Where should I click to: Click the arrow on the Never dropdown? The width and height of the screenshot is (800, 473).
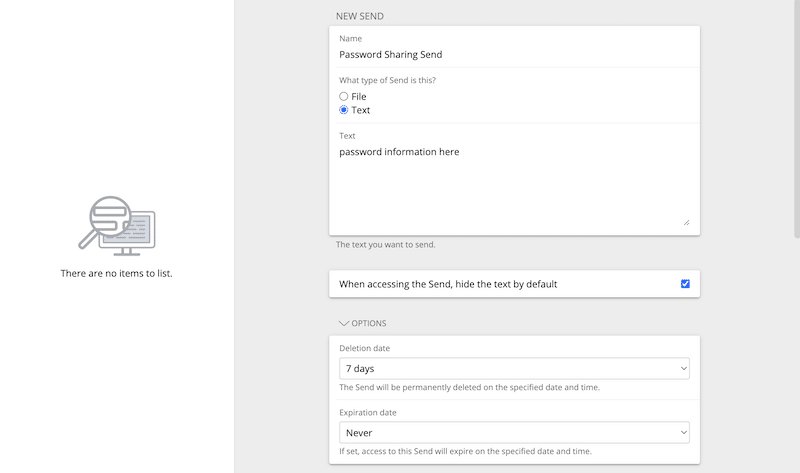pos(684,433)
